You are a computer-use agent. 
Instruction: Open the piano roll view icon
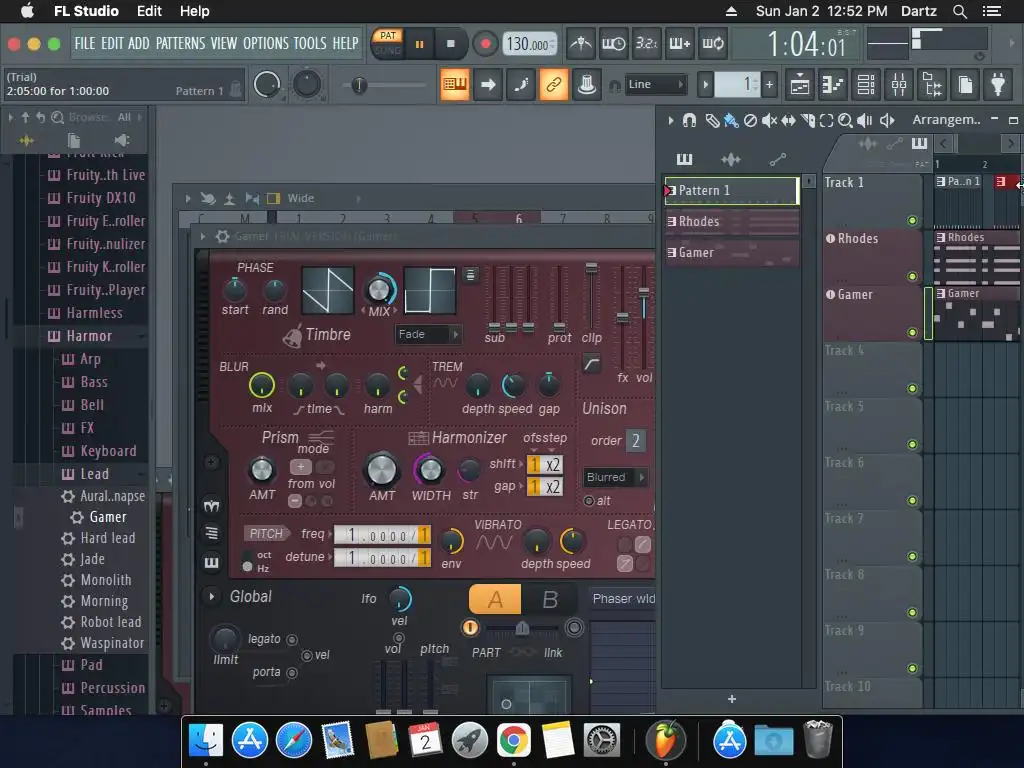tap(833, 84)
